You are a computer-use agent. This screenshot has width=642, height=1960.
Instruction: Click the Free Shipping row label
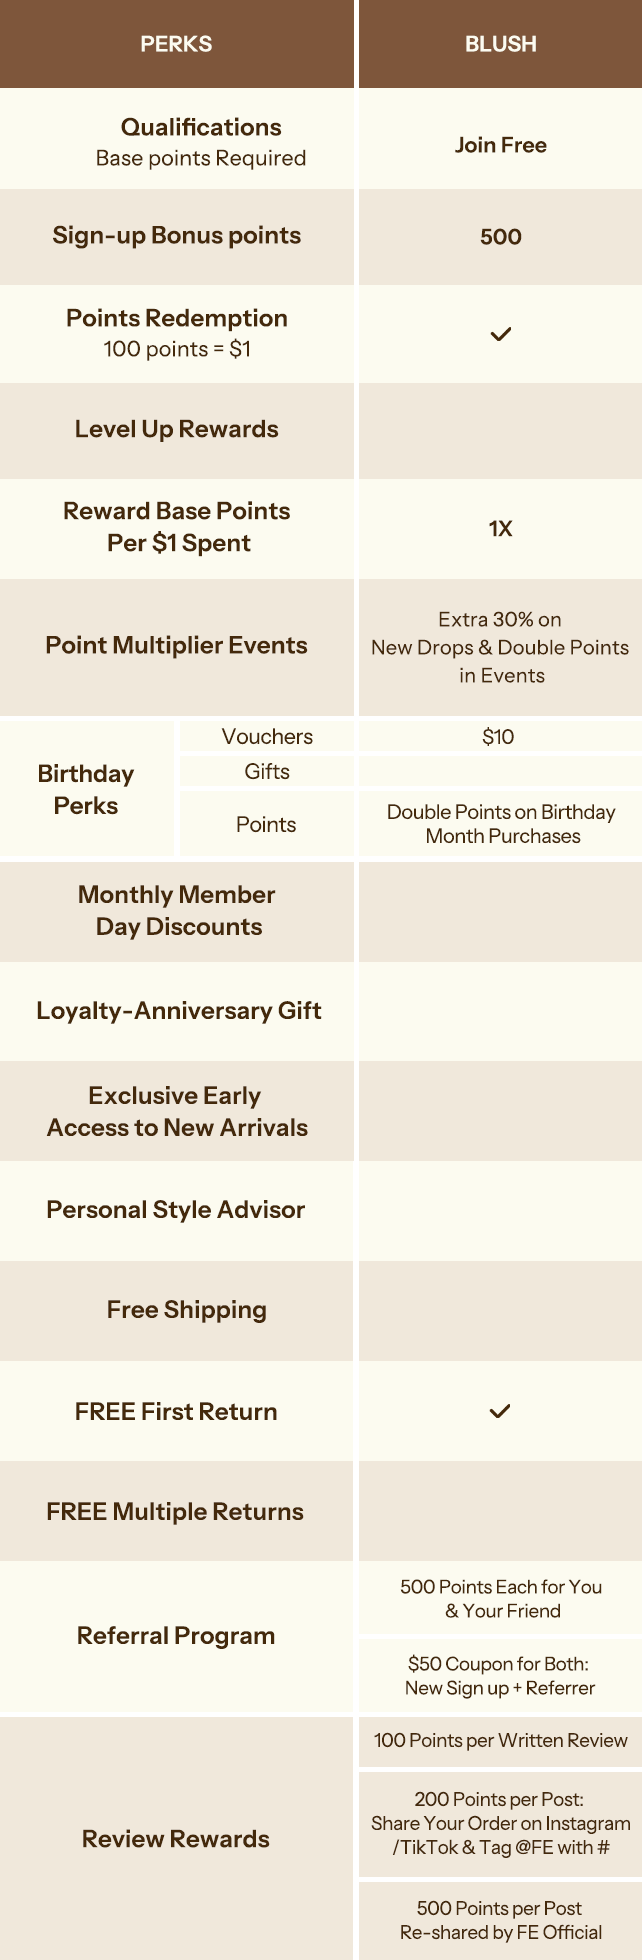click(187, 1310)
